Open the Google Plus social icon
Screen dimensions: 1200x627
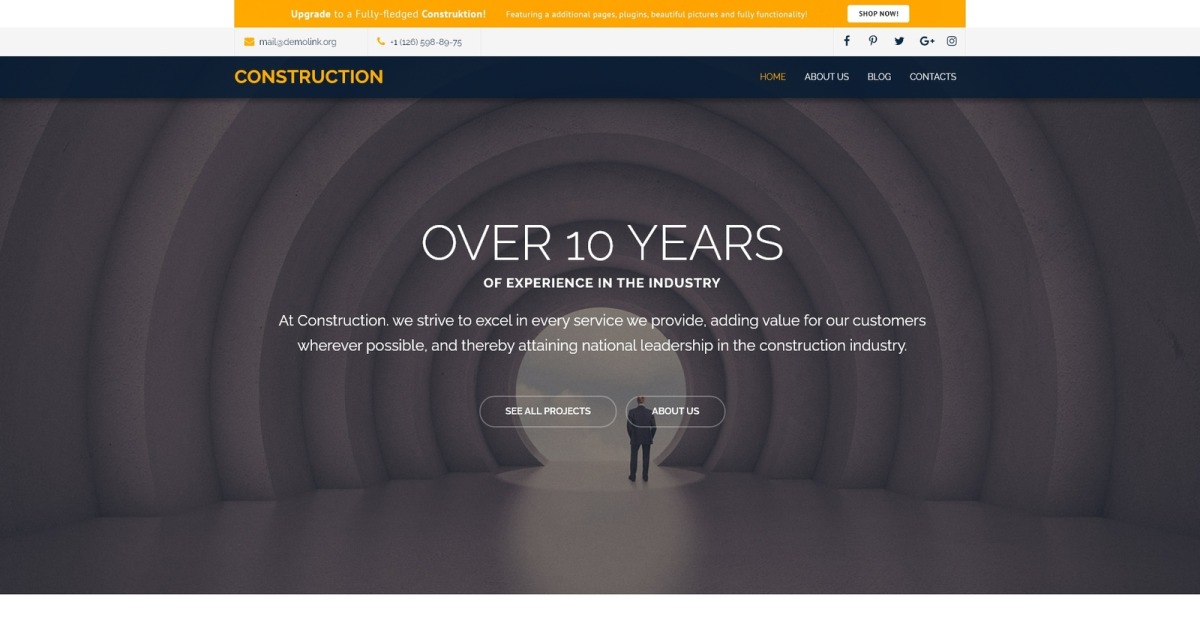(x=927, y=41)
